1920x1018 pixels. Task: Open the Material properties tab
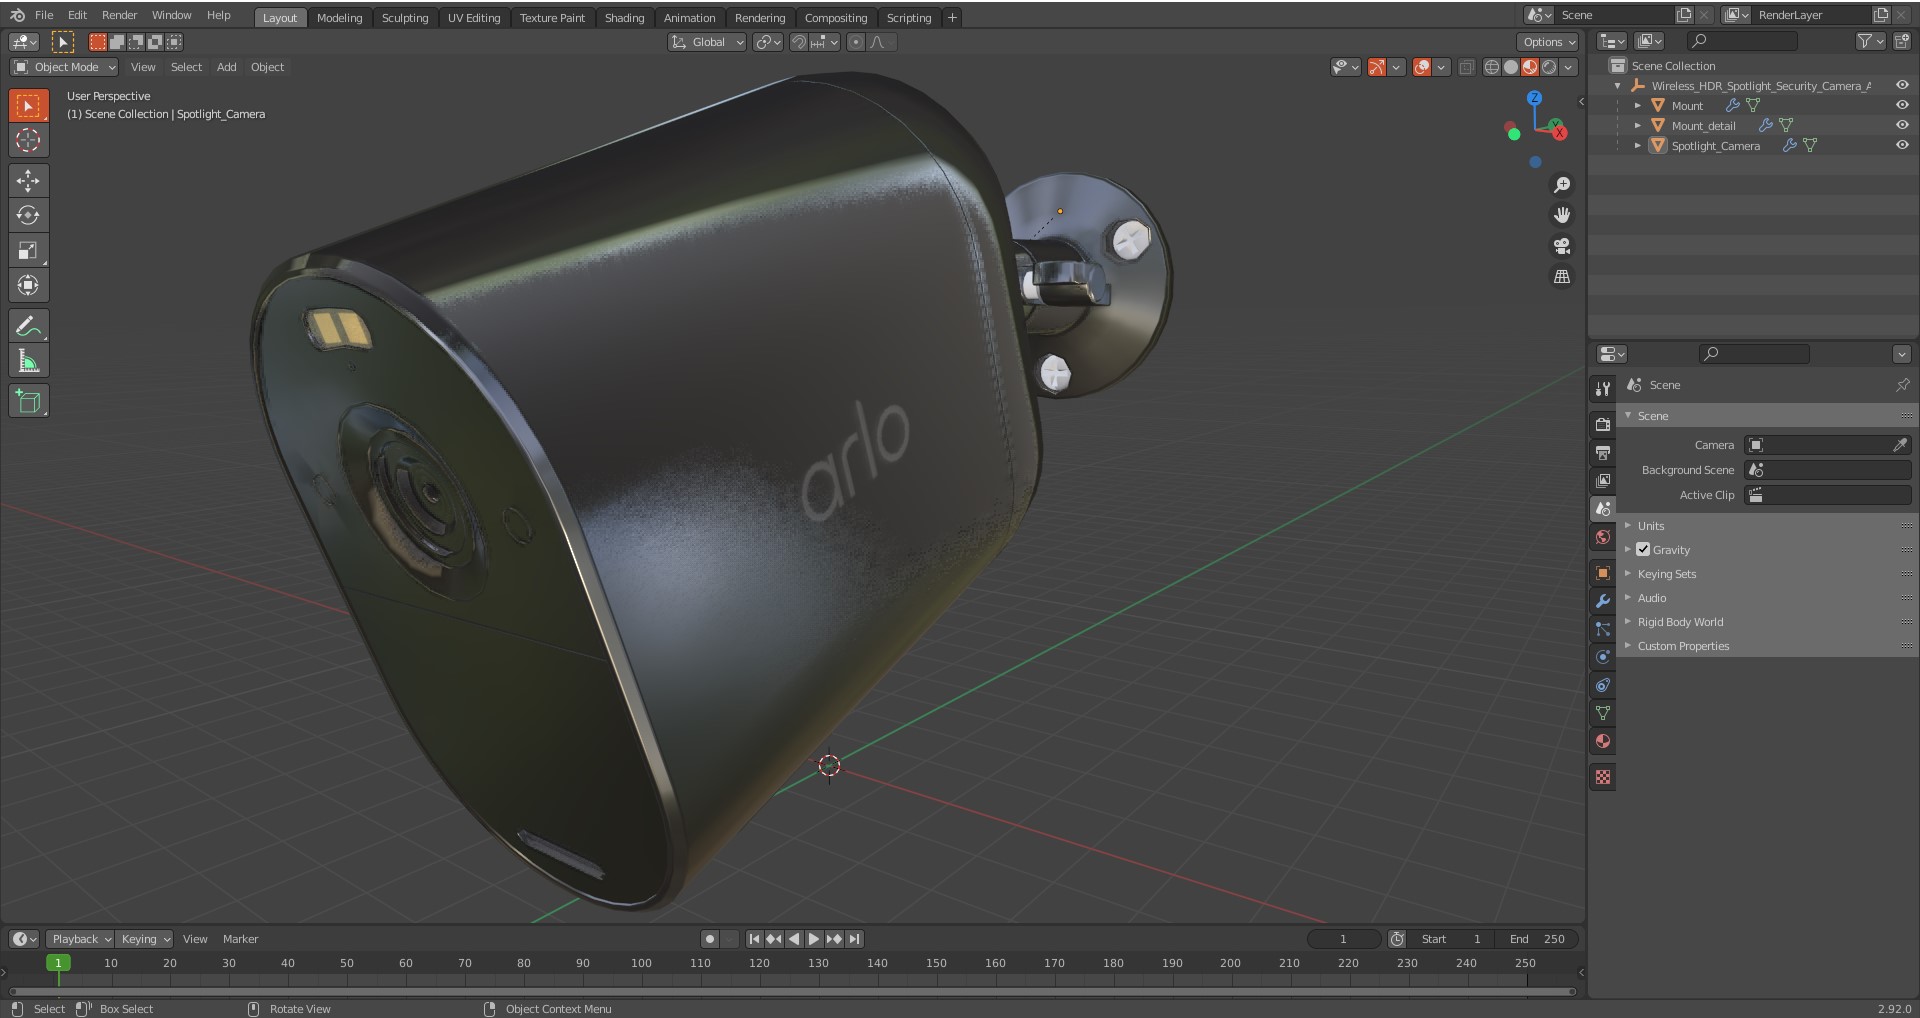1603,741
